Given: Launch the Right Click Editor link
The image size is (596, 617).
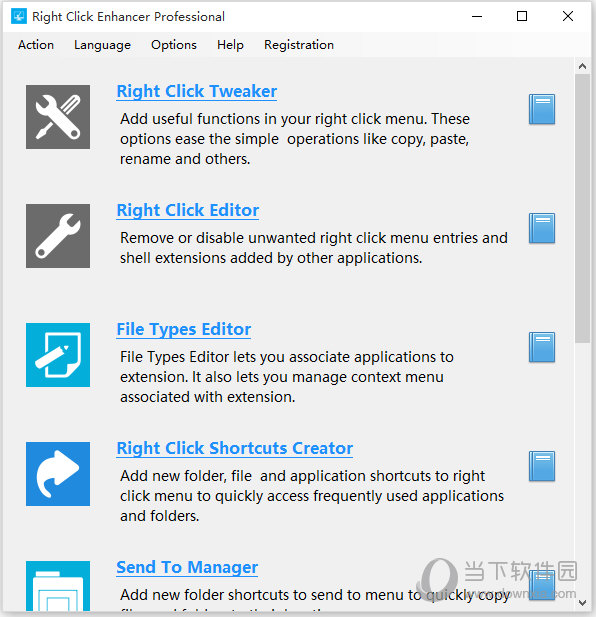Looking at the screenshot, I should tap(188, 210).
